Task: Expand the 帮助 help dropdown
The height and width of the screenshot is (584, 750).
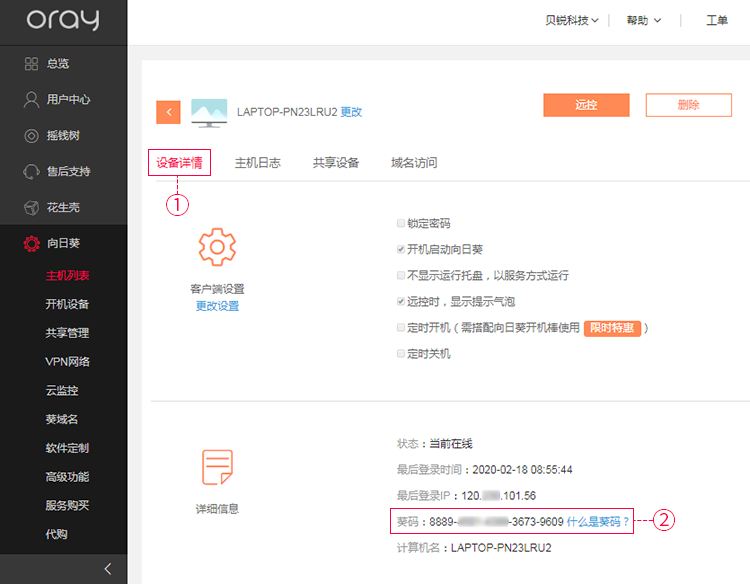Action: point(644,21)
